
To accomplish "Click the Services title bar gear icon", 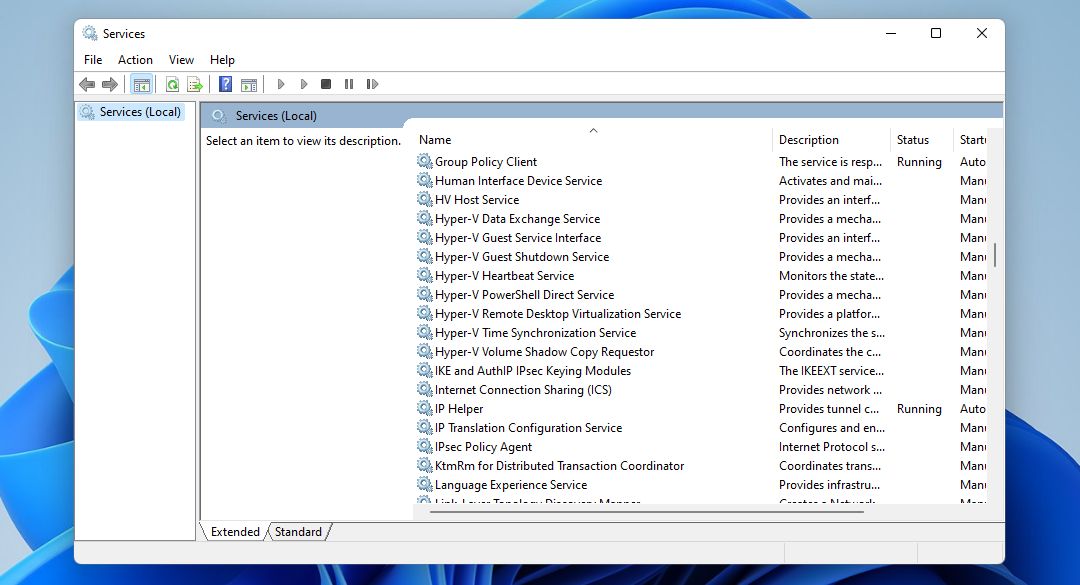I will coord(90,33).
